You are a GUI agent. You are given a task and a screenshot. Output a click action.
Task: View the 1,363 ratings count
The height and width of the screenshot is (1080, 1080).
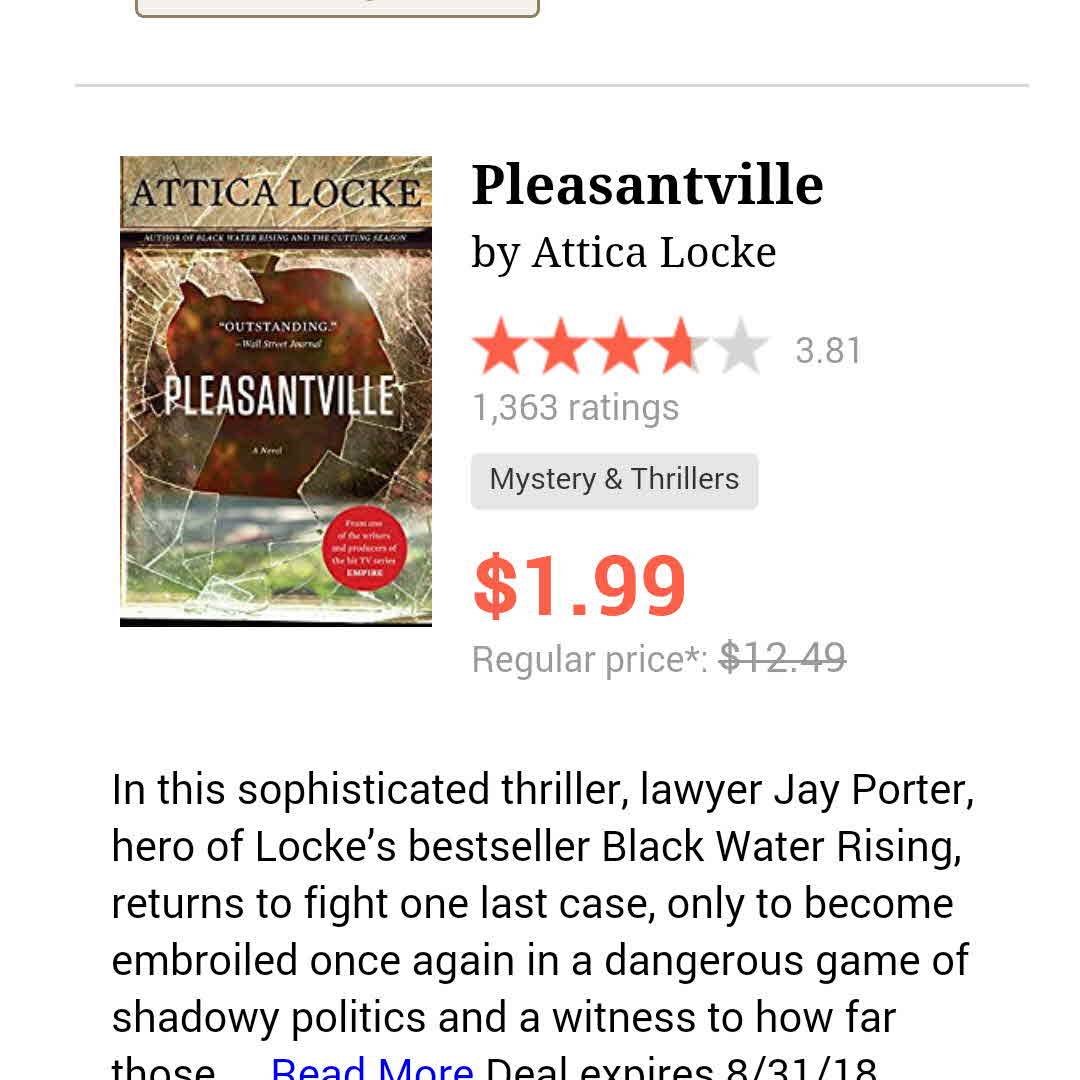575,407
